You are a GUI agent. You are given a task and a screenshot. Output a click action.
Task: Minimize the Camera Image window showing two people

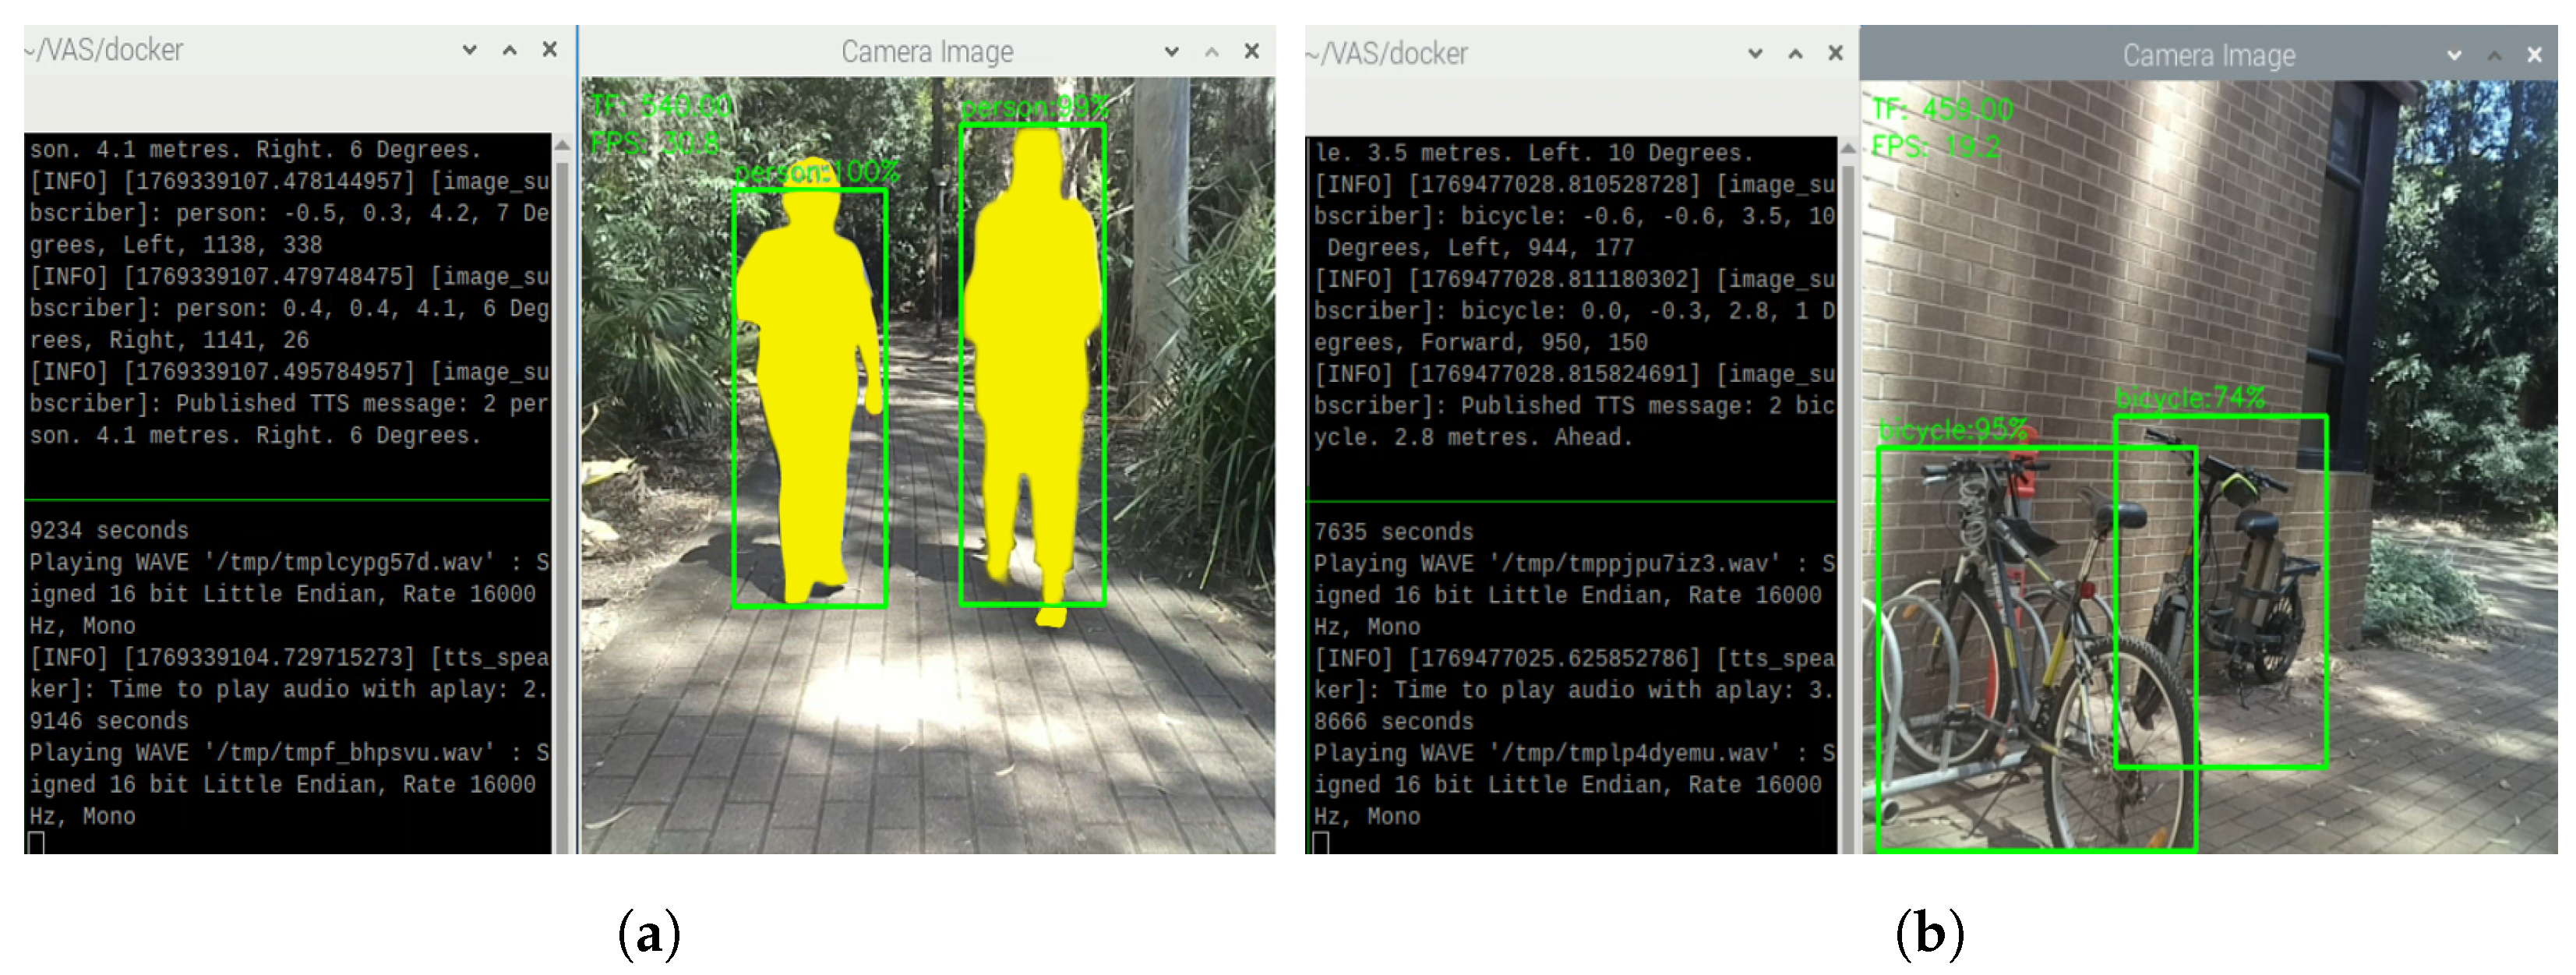[x=1172, y=51]
